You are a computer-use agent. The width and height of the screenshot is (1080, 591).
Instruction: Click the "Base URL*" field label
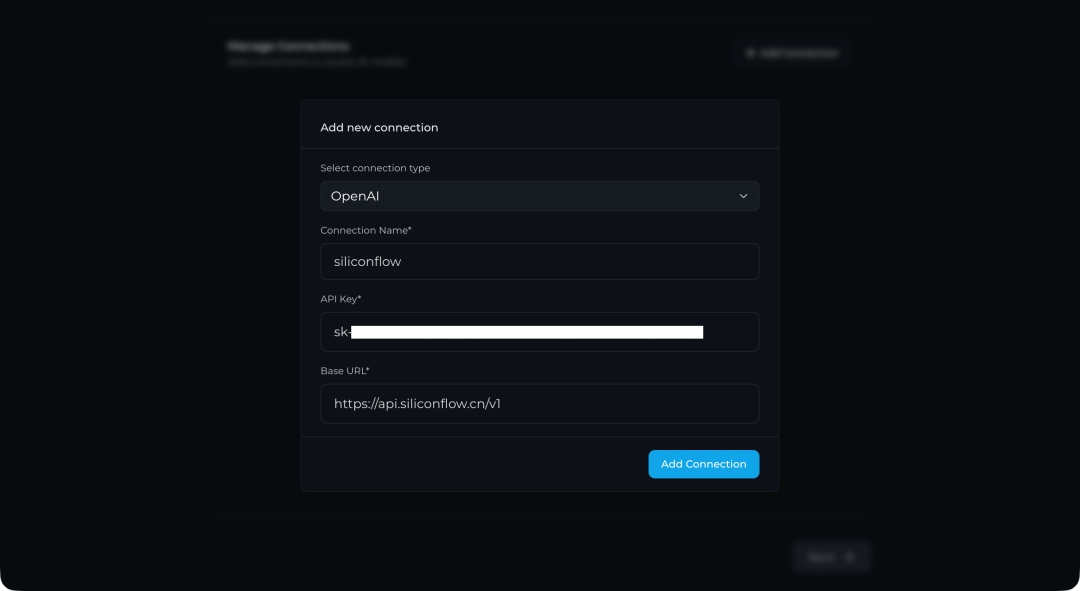345,371
